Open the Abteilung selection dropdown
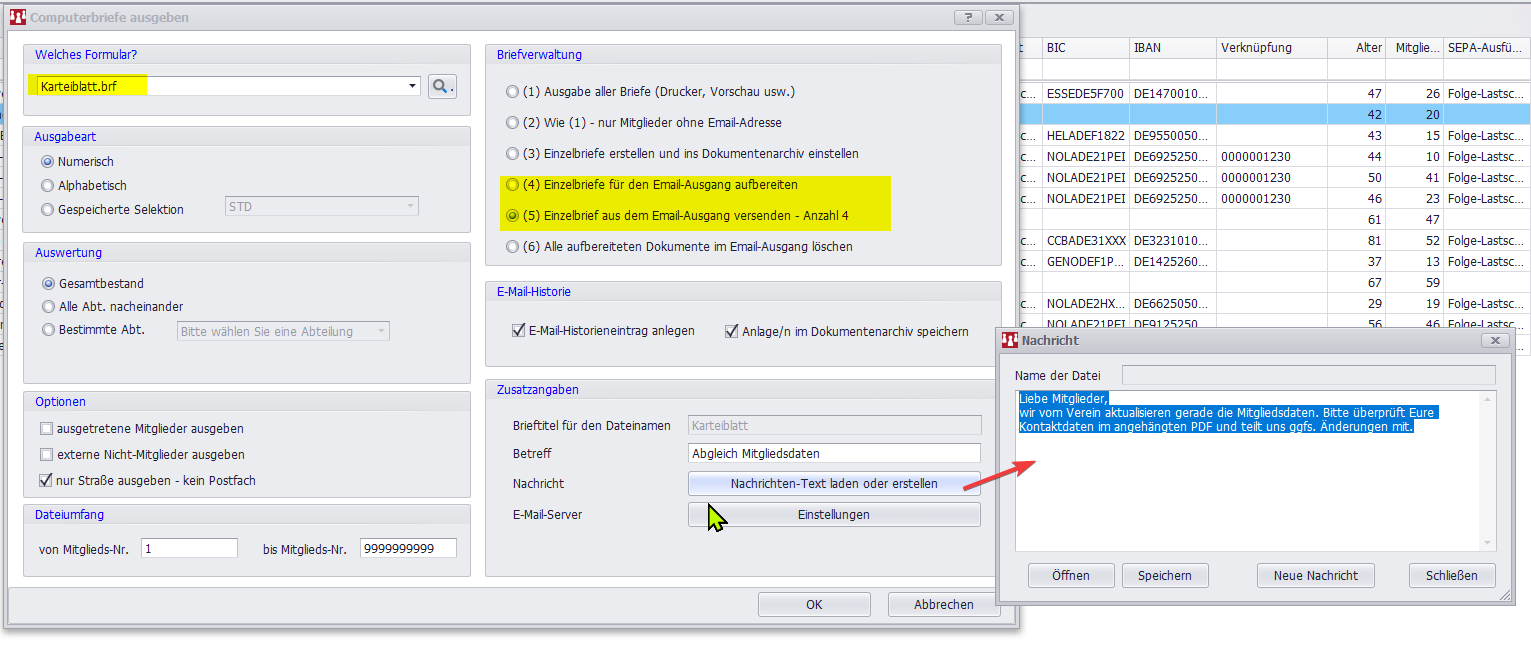The width and height of the screenshot is (1531, 649). pos(381,332)
